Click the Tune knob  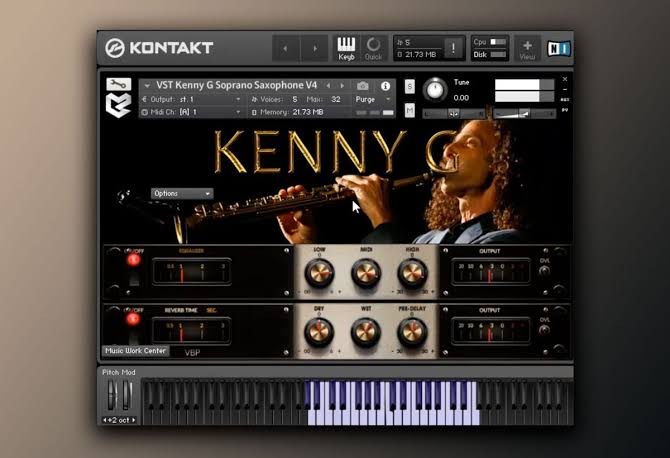pyautogui.click(x=435, y=89)
